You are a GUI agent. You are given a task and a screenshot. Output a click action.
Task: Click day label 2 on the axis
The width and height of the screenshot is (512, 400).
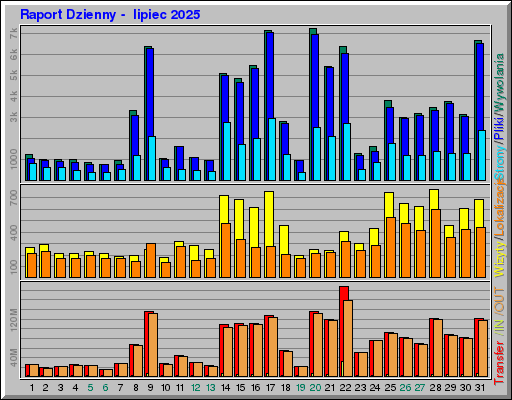[45, 388]
